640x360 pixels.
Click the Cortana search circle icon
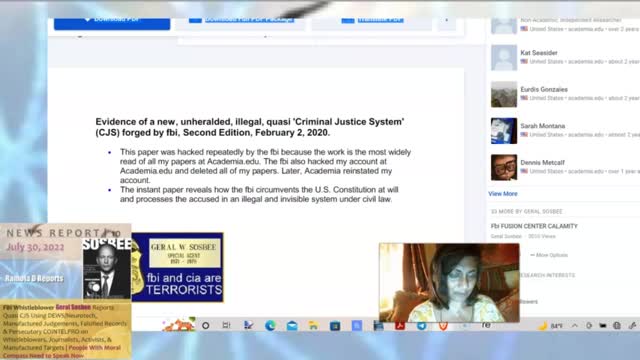tap(206, 325)
